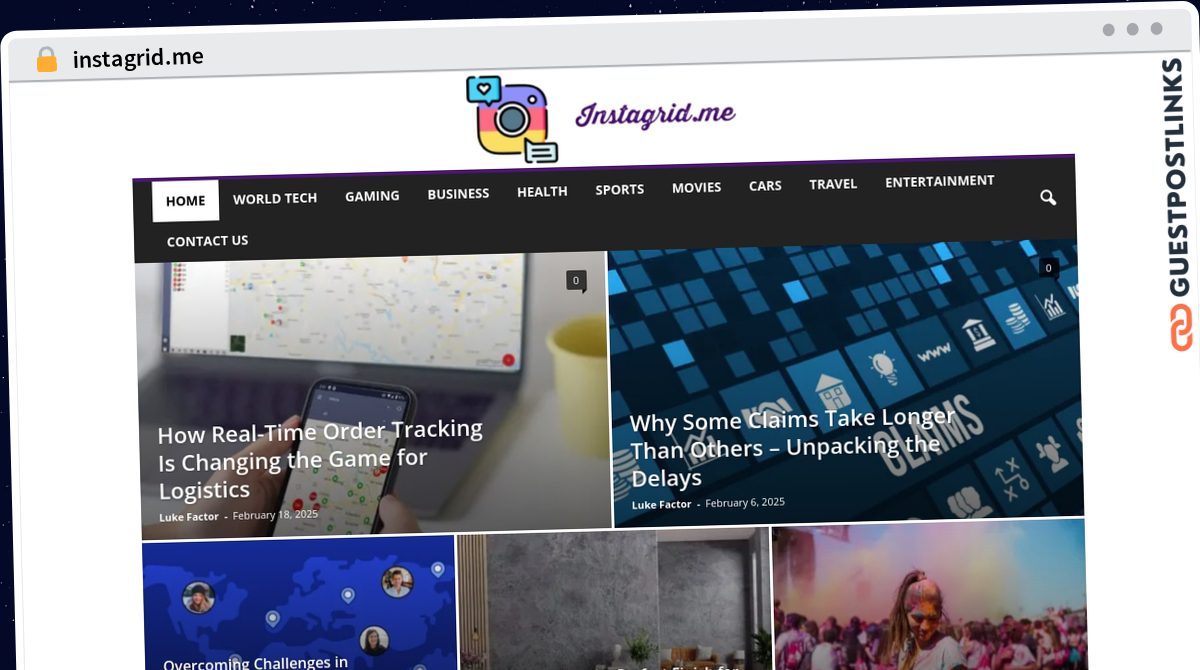Click author Luke Factor under logistics article
The width and height of the screenshot is (1200, 670).
click(189, 517)
